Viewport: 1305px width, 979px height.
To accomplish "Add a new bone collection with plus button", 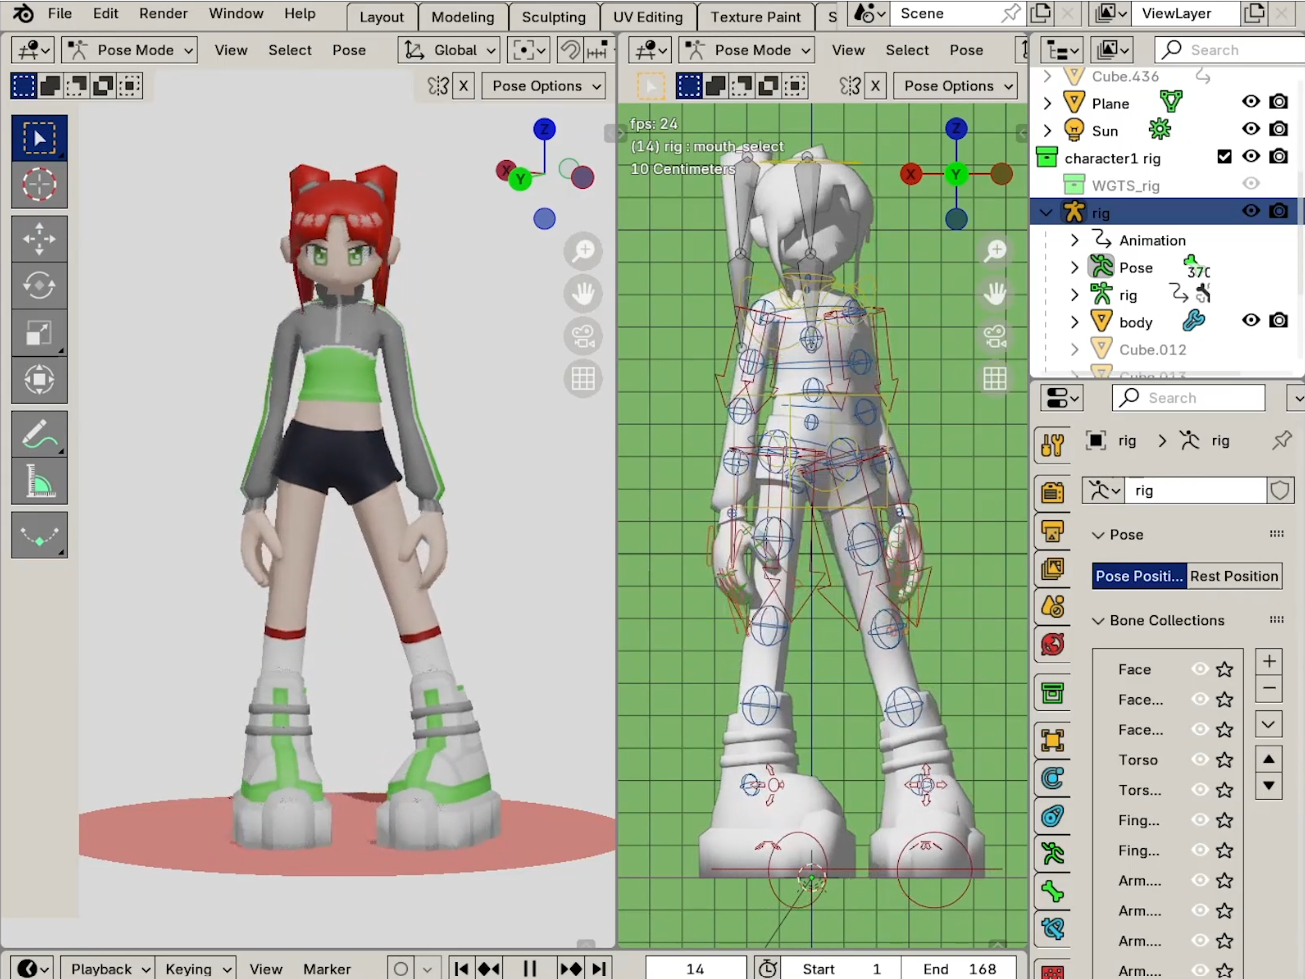I will 1268,661.
